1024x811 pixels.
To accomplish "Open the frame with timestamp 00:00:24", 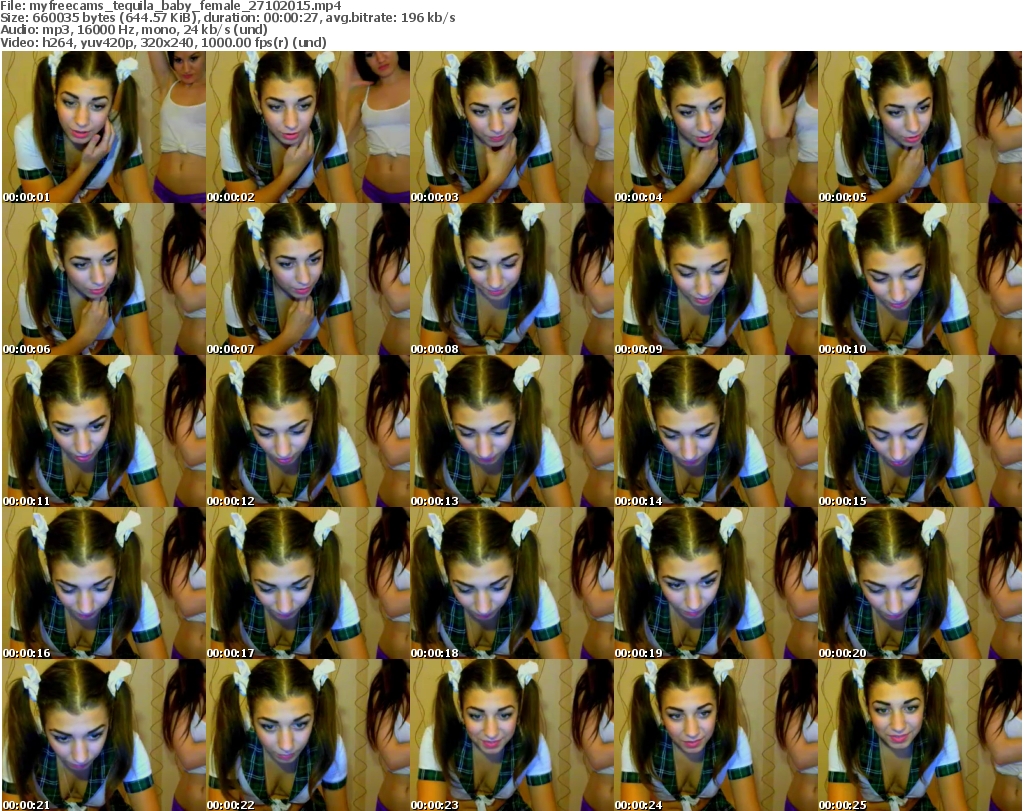I will tap(716, 735).
